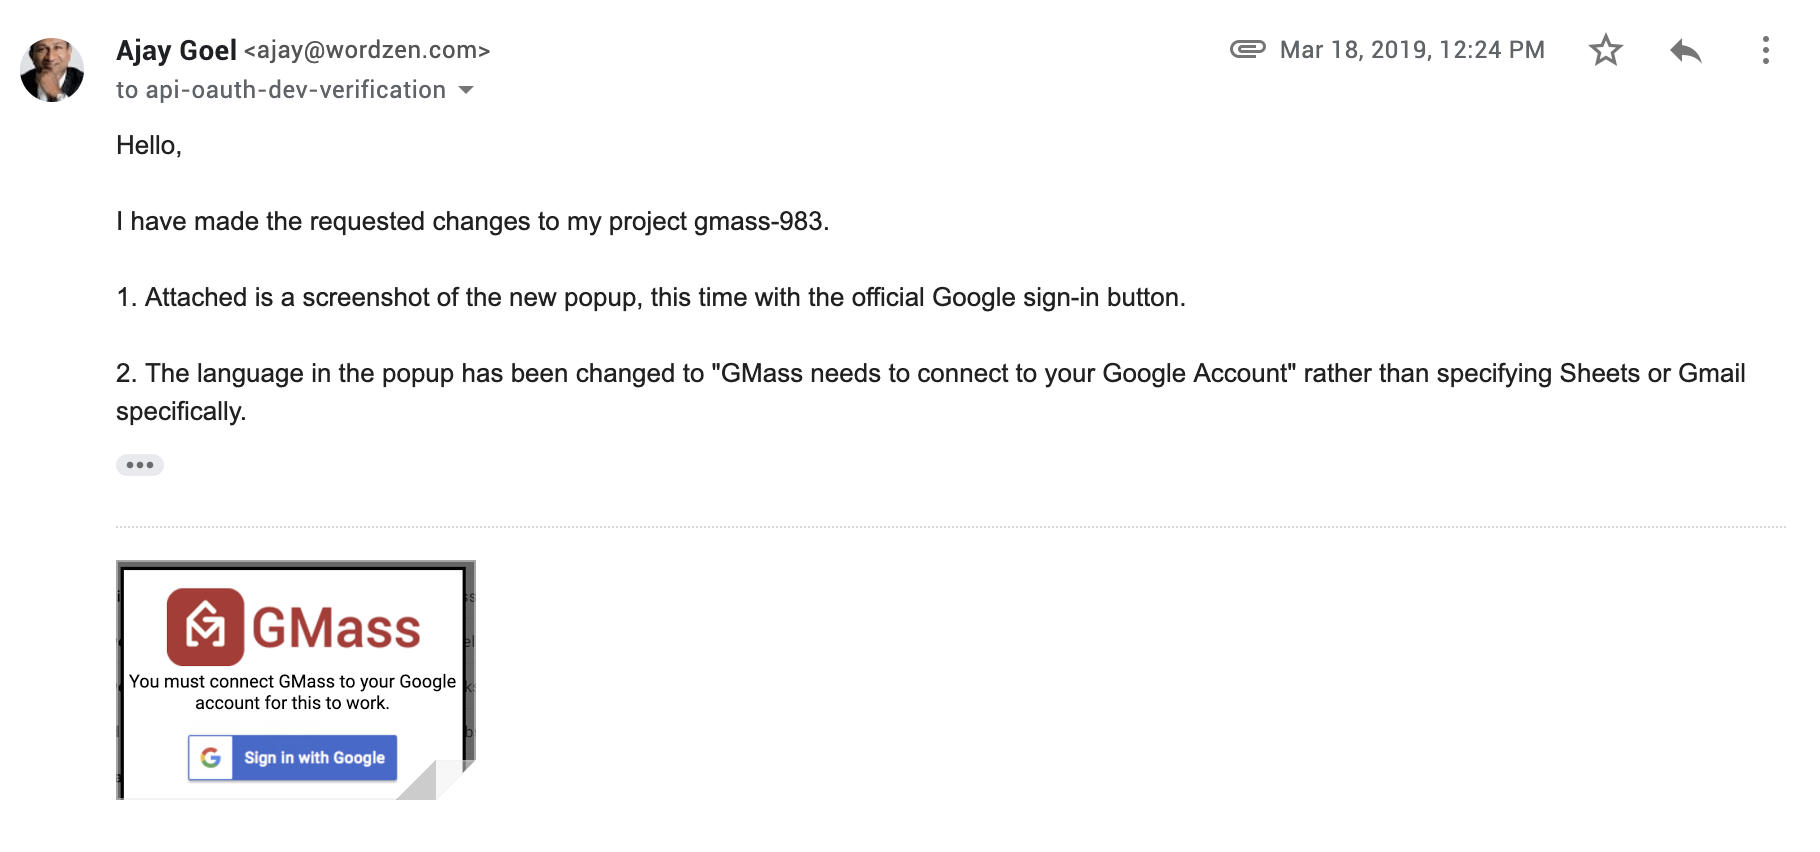The image size is (1820, 852).
Task: Click the reply arrow icon
Action: click(1685, 50)
